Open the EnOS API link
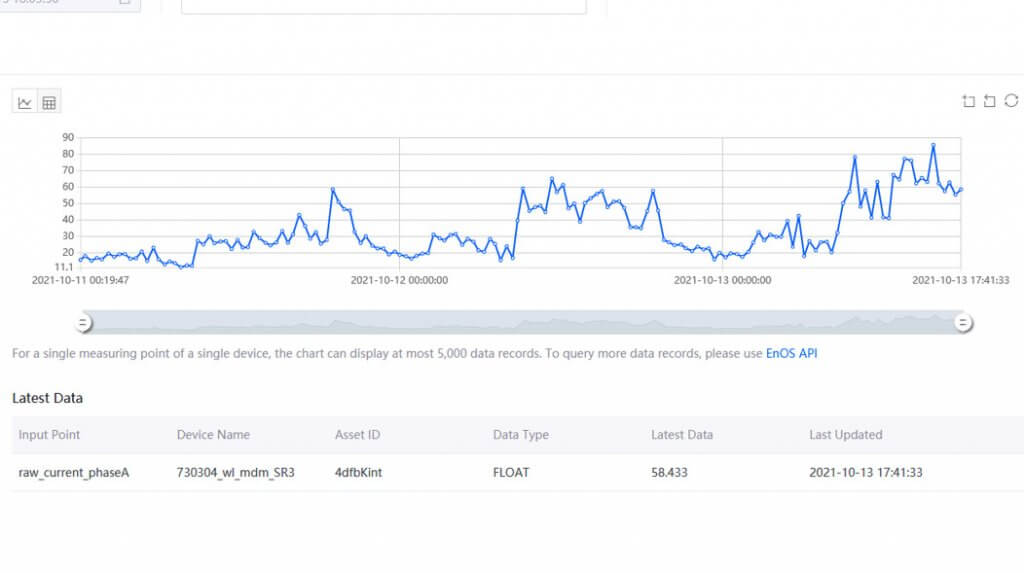Image resolution: width=1024 pixels, height=573 pixels. [791, 353]
